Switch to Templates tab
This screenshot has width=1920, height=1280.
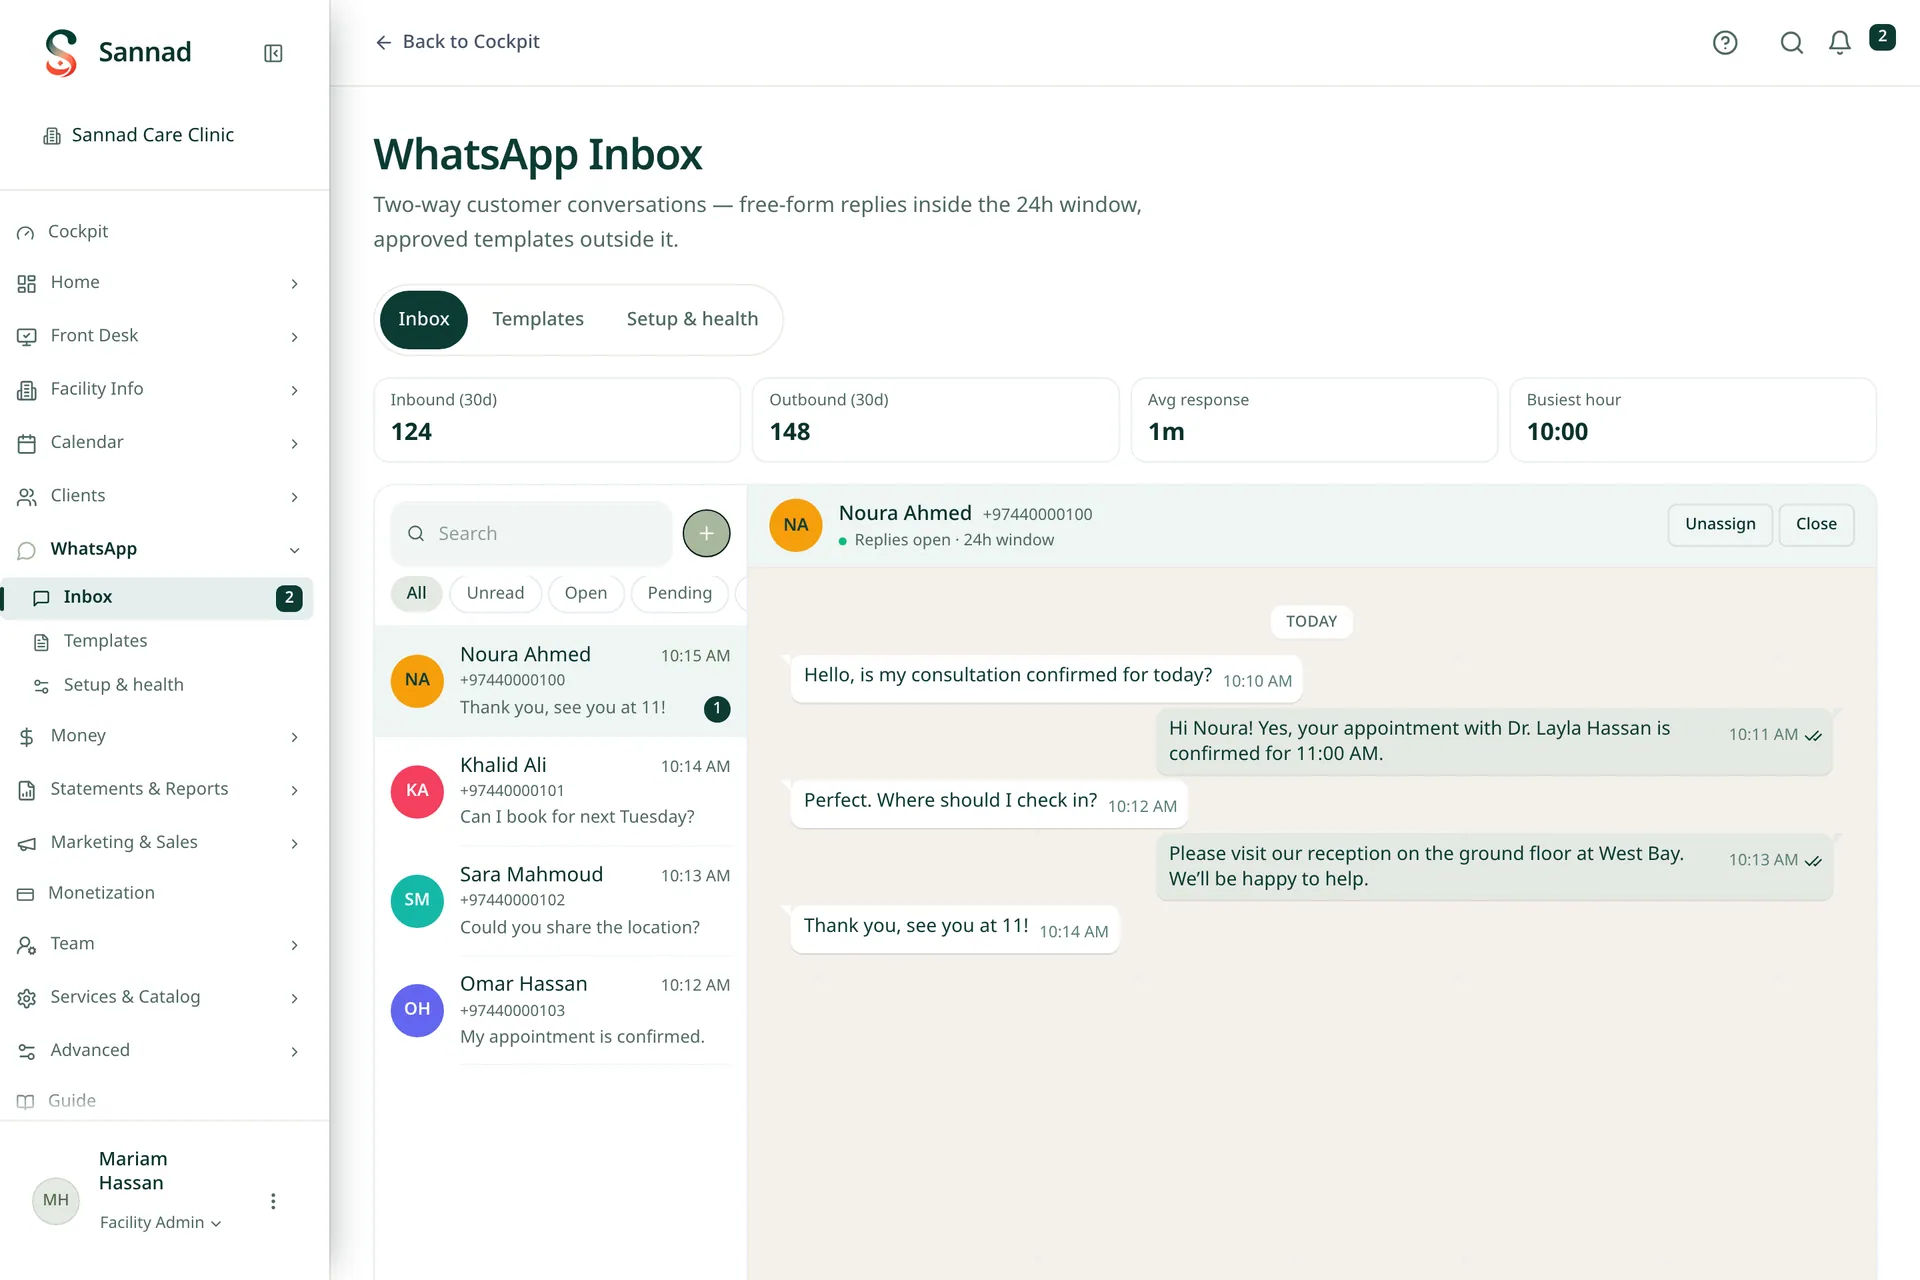[537, 319]
